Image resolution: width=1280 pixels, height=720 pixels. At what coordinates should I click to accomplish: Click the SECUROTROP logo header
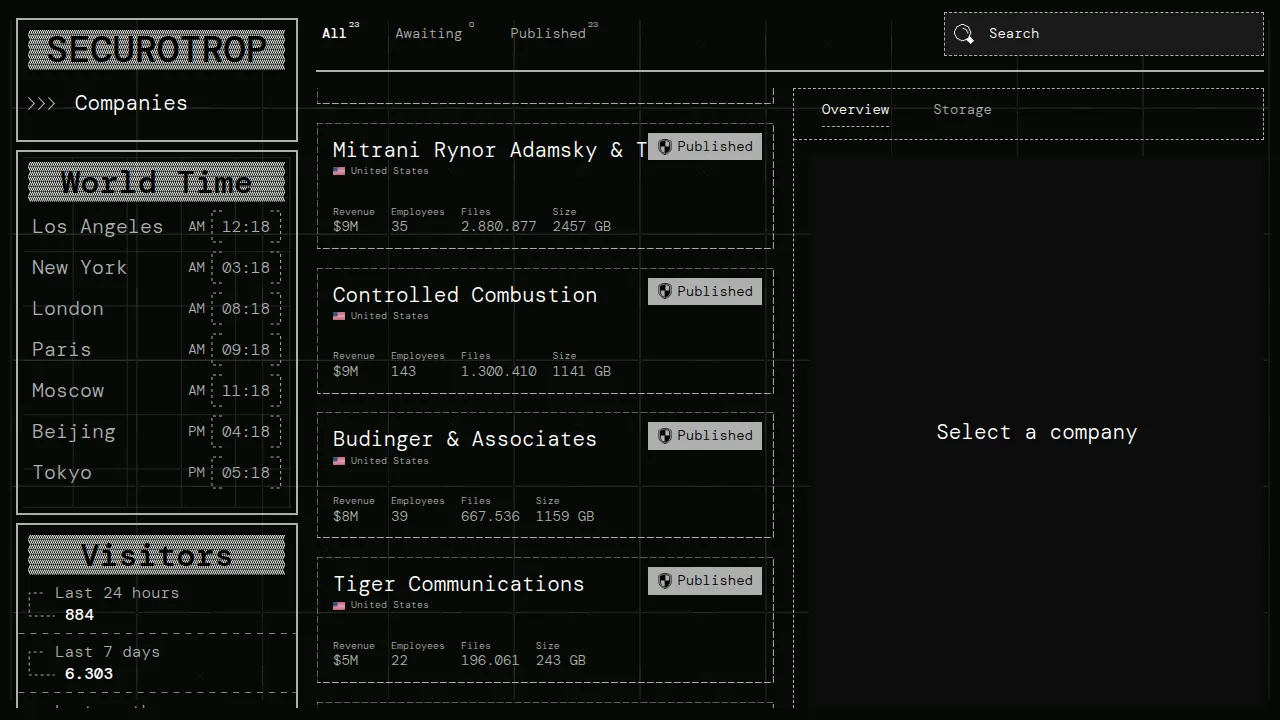pyautogui.click(x=157, y=50)
